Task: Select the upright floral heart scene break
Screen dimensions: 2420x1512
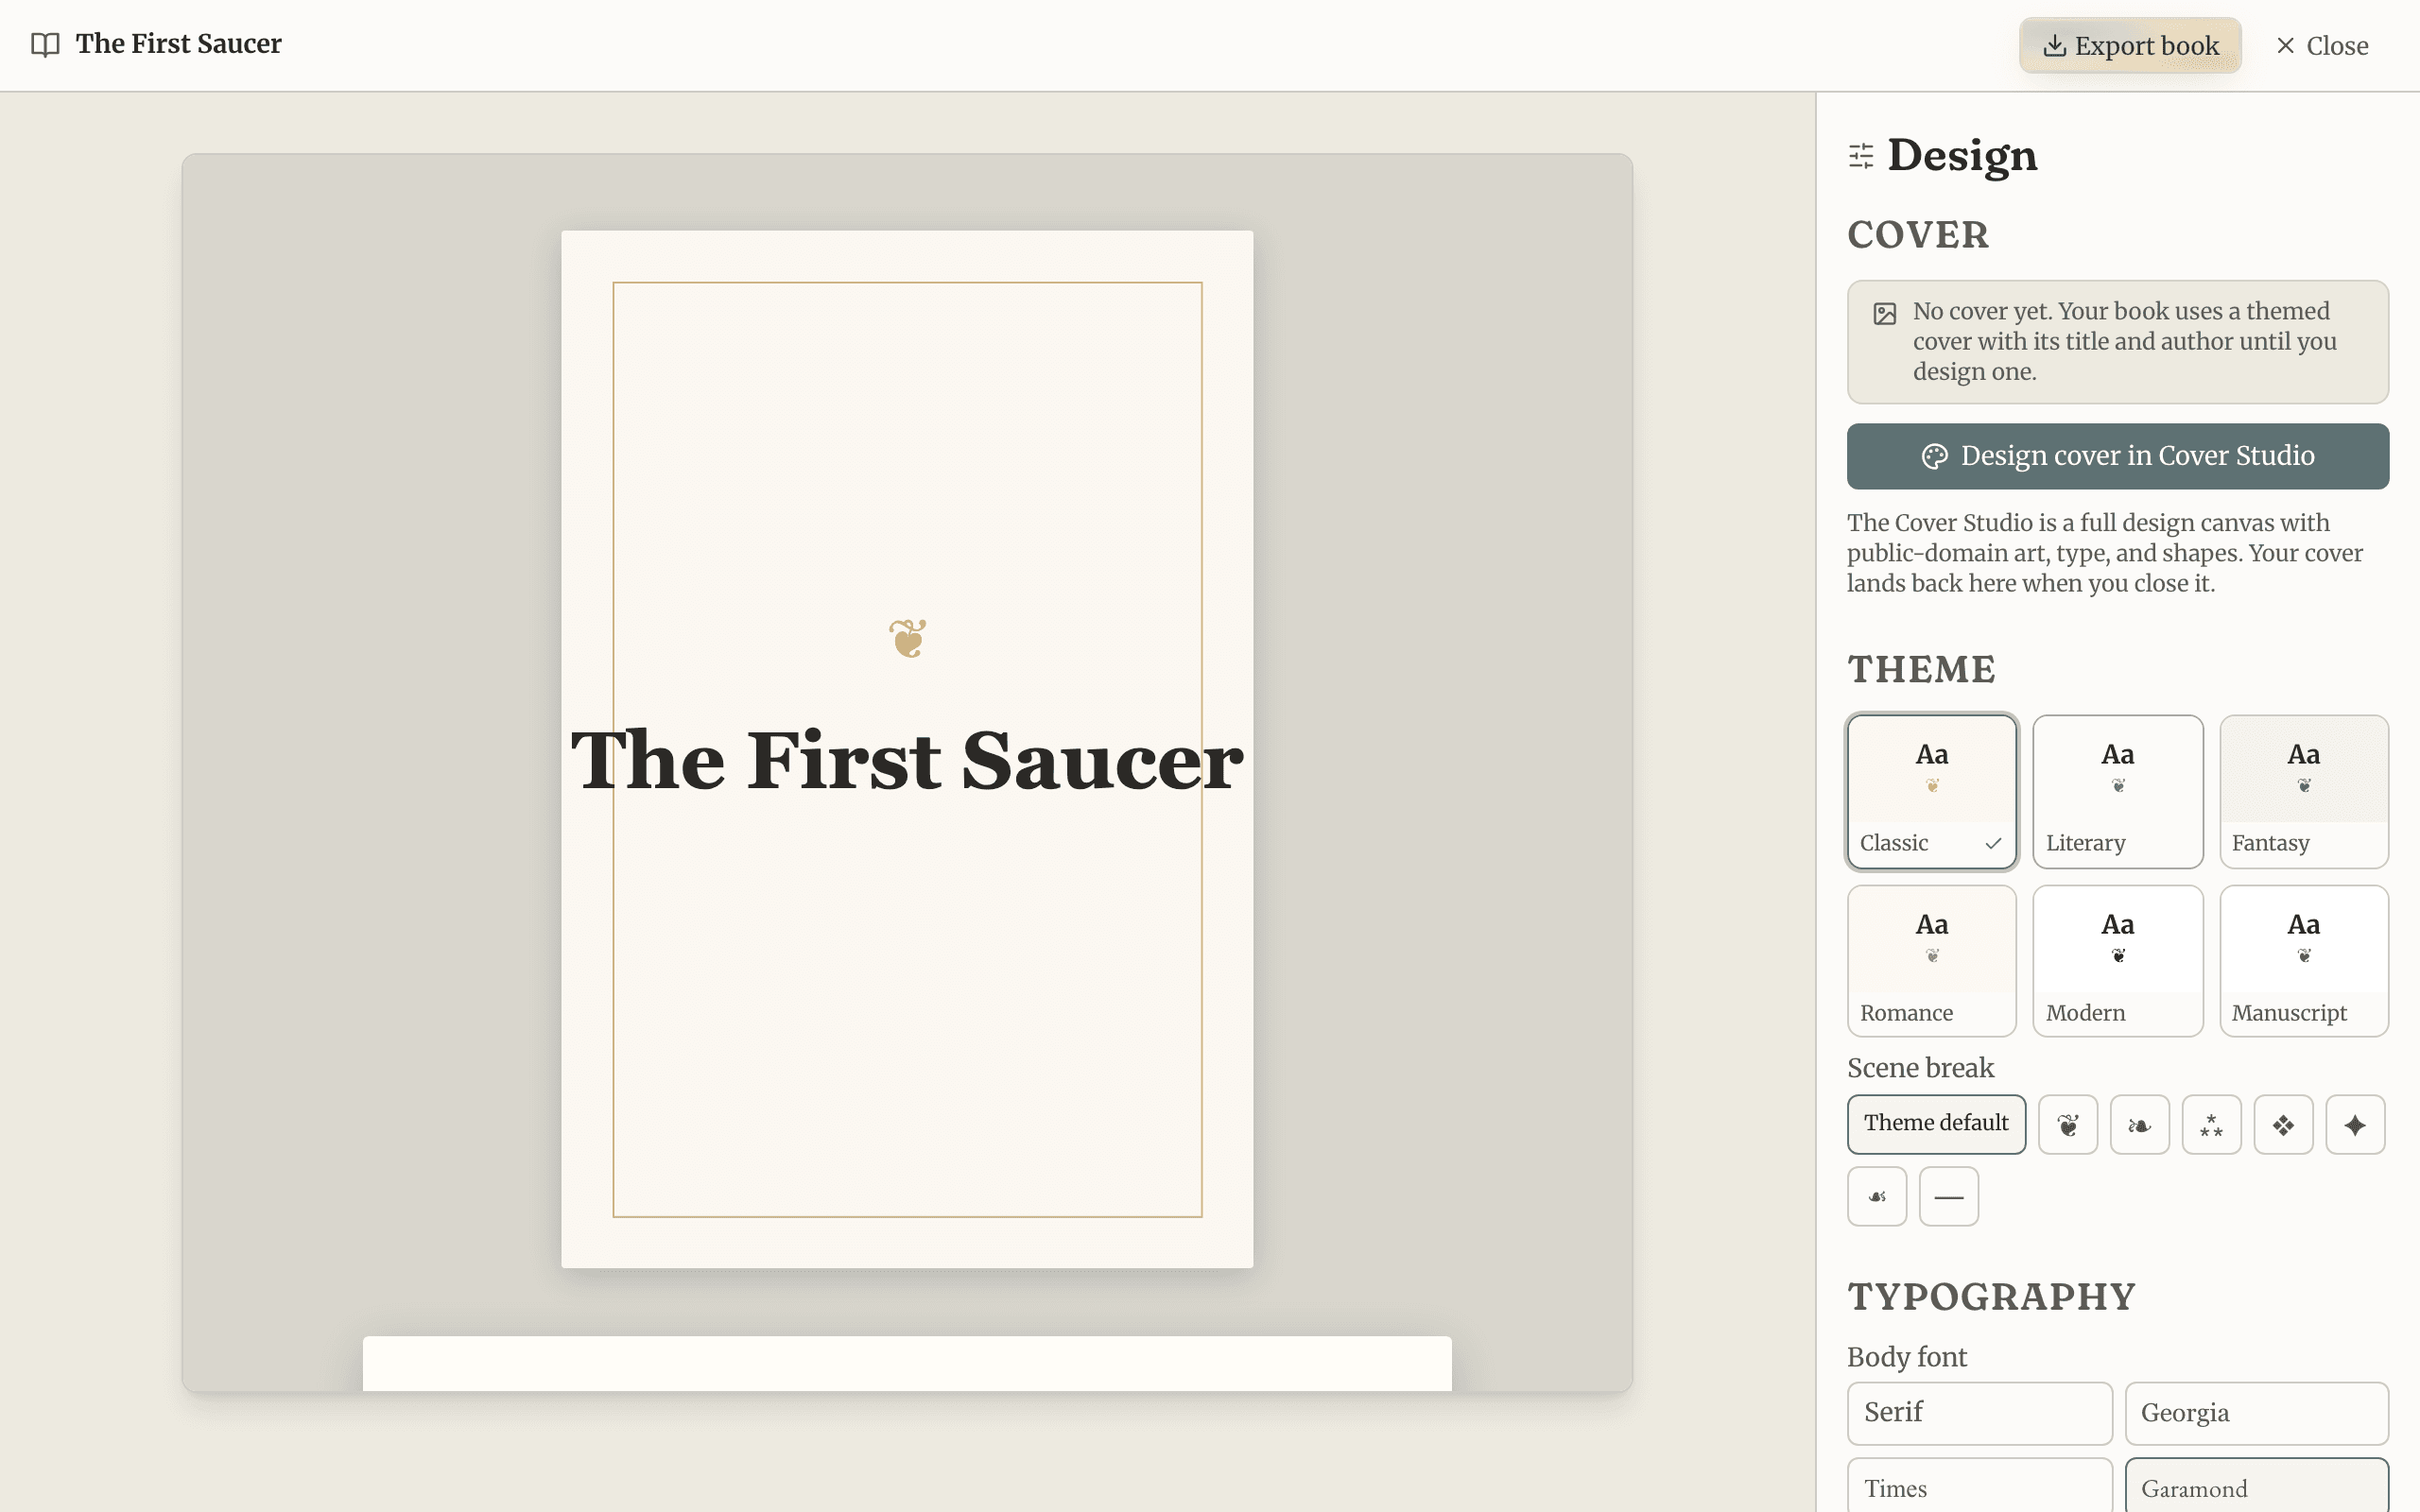Action: (x=2067, y=1124)
